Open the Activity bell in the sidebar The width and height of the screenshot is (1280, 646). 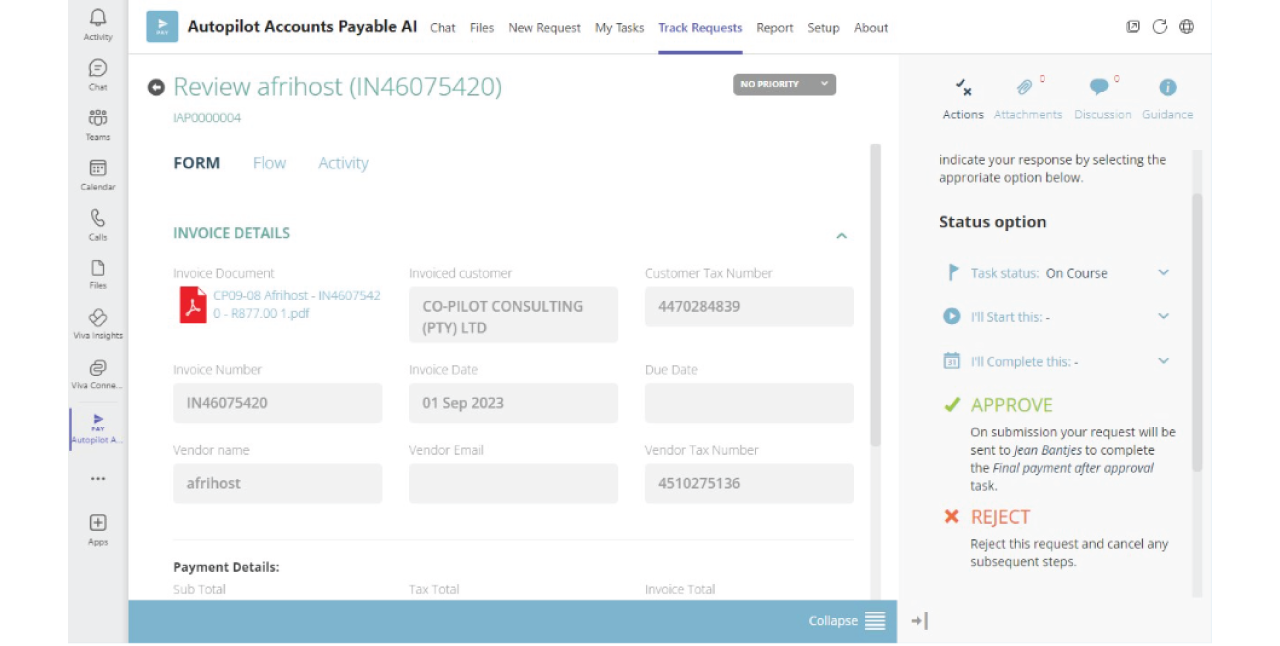98,24
